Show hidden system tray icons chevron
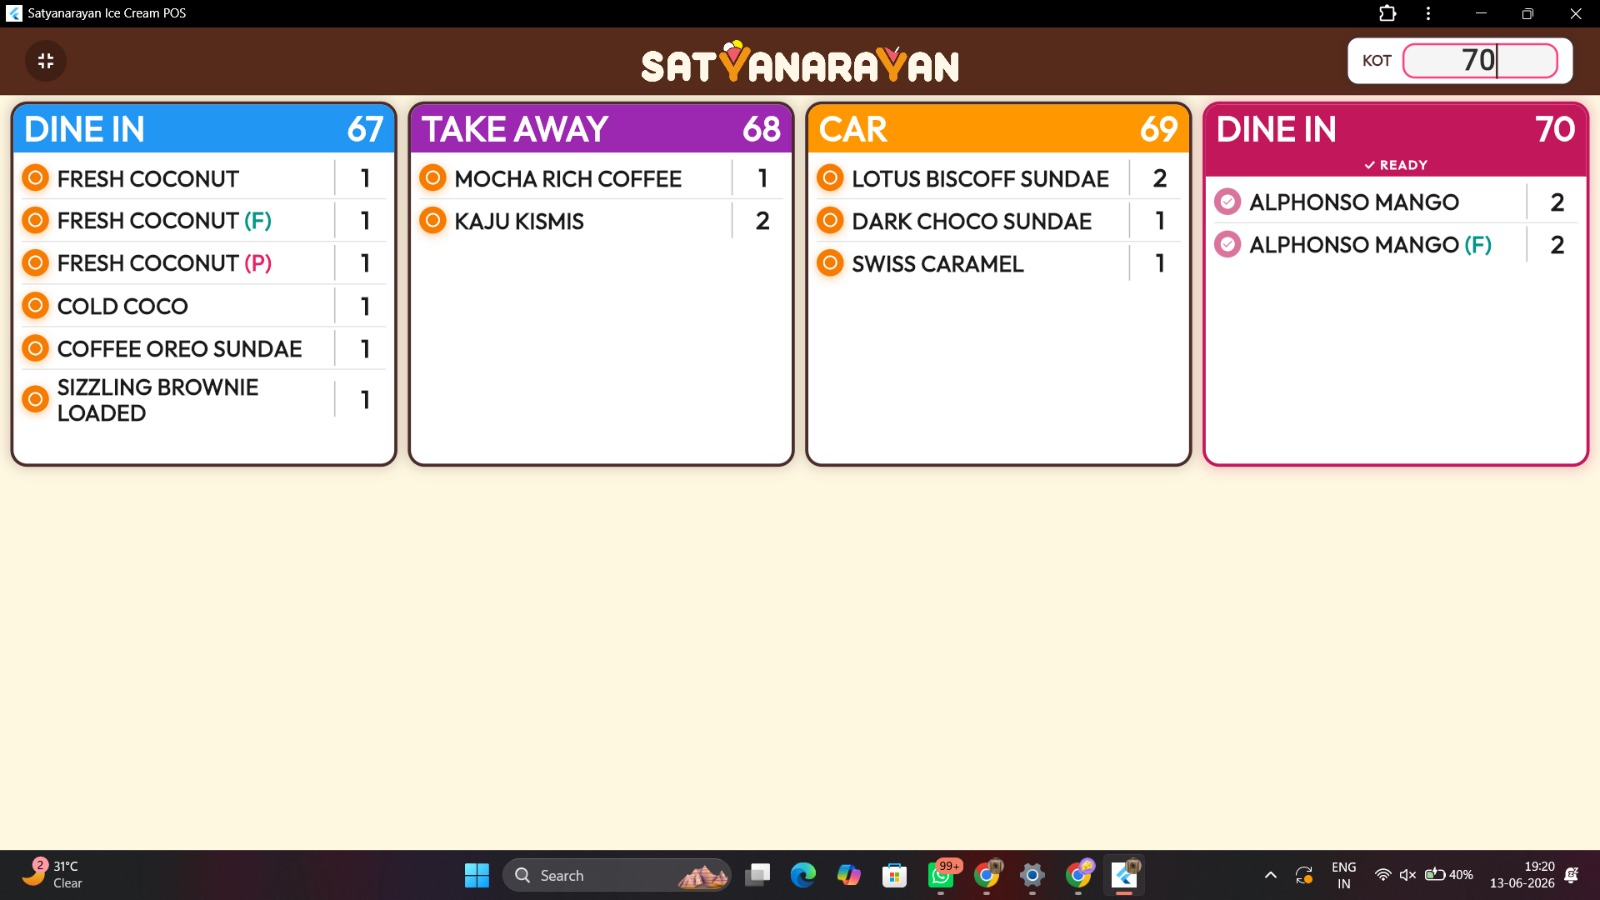Screen dimensions: 1600x900 tap(1270, 875)
